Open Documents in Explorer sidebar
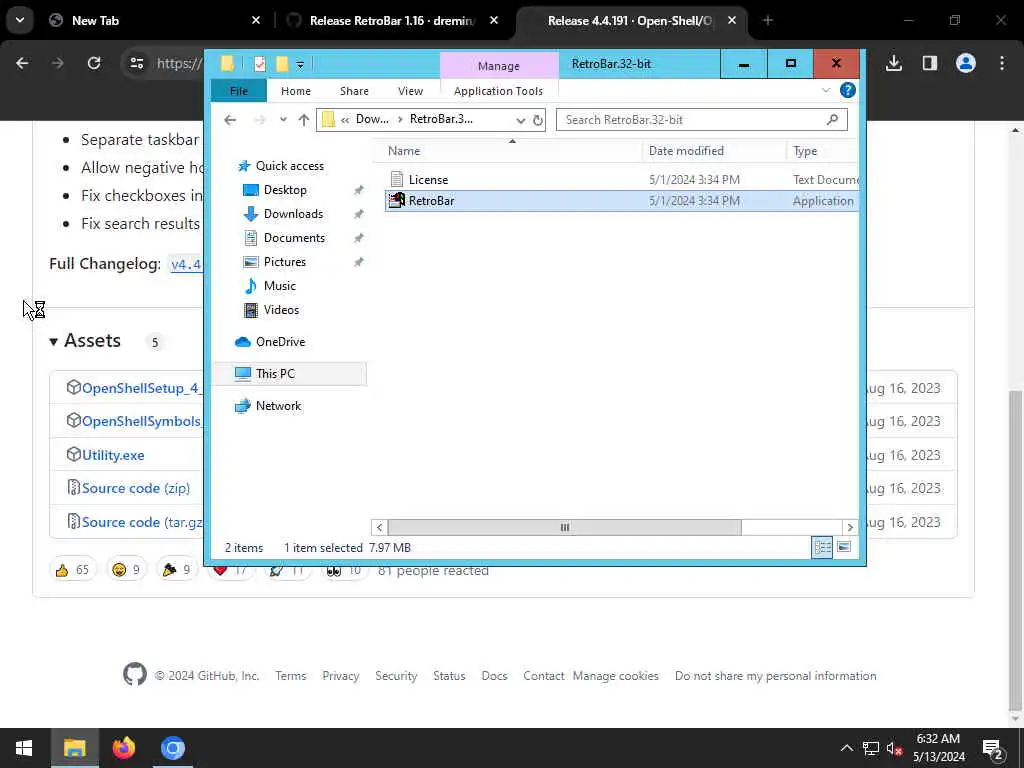 pos(294,238)
